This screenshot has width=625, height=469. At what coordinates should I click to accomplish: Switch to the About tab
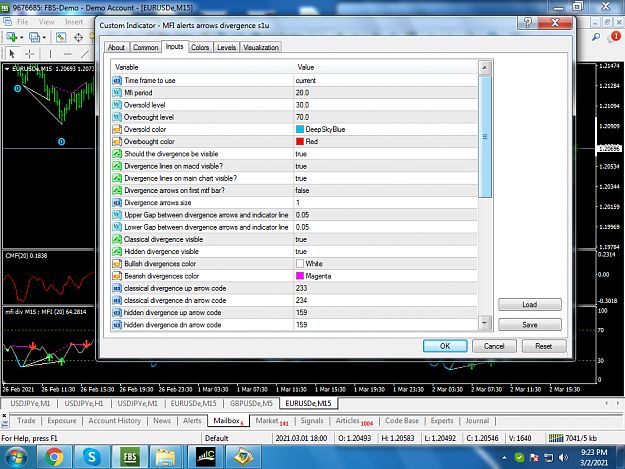(x=116, y=47)
